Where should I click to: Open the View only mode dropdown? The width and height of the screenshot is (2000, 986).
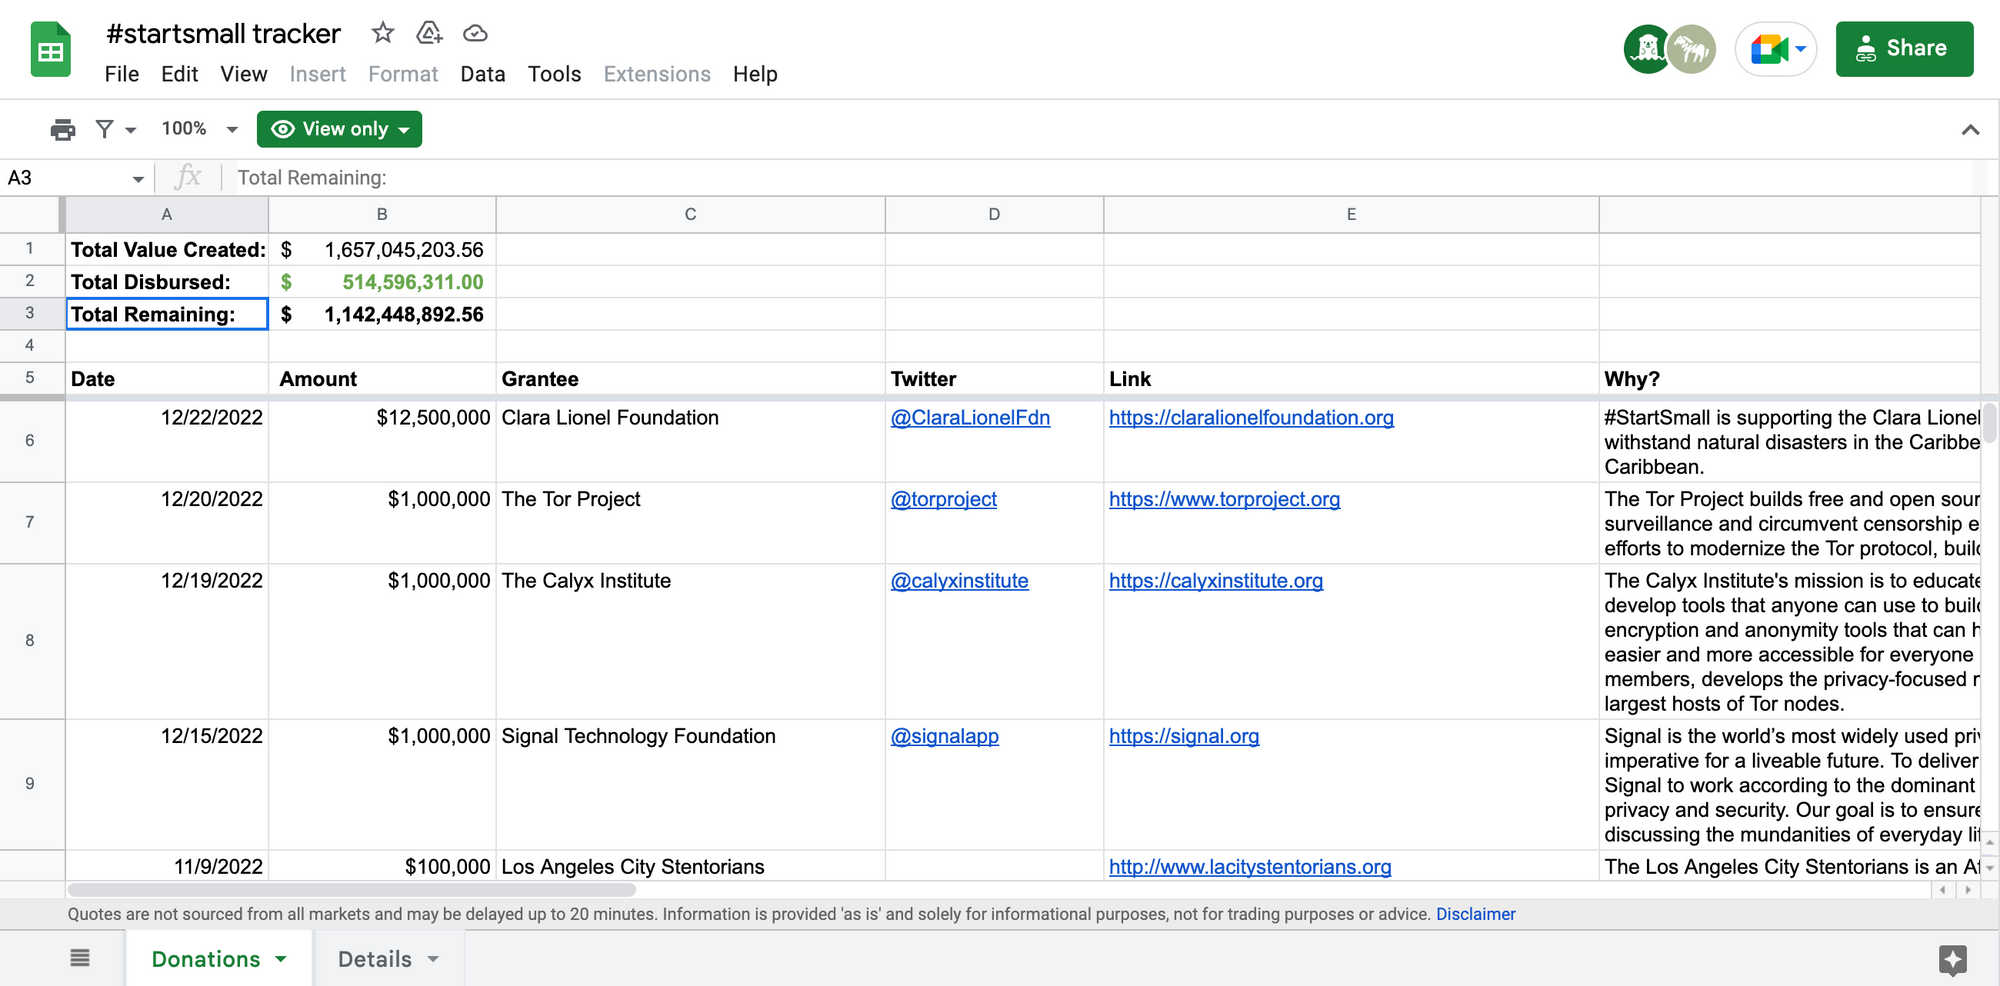coord(339,129)
